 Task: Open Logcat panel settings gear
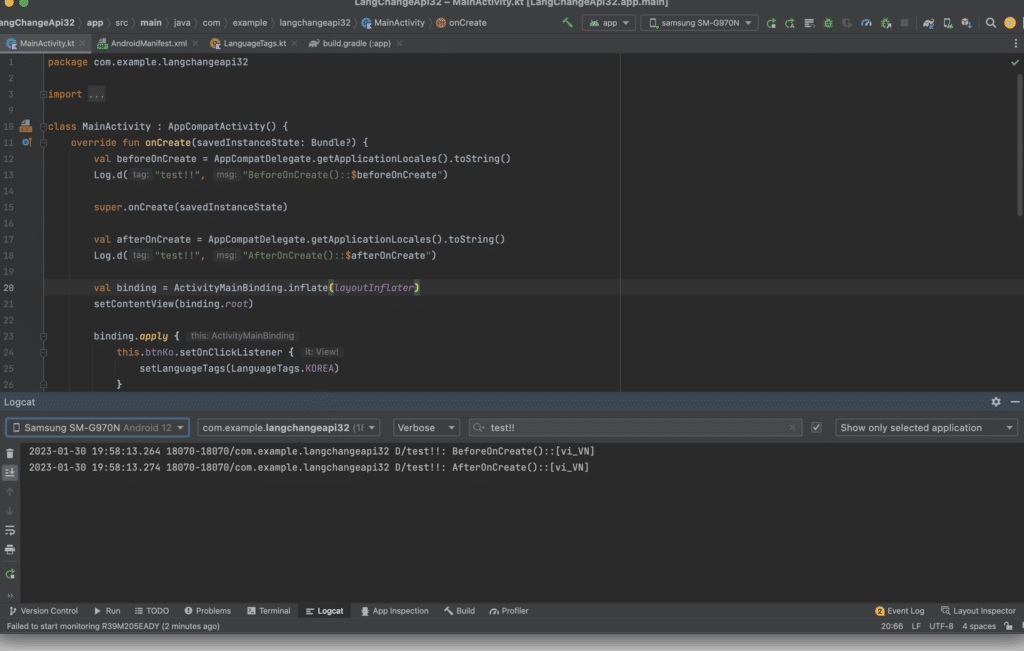point(996,402)
